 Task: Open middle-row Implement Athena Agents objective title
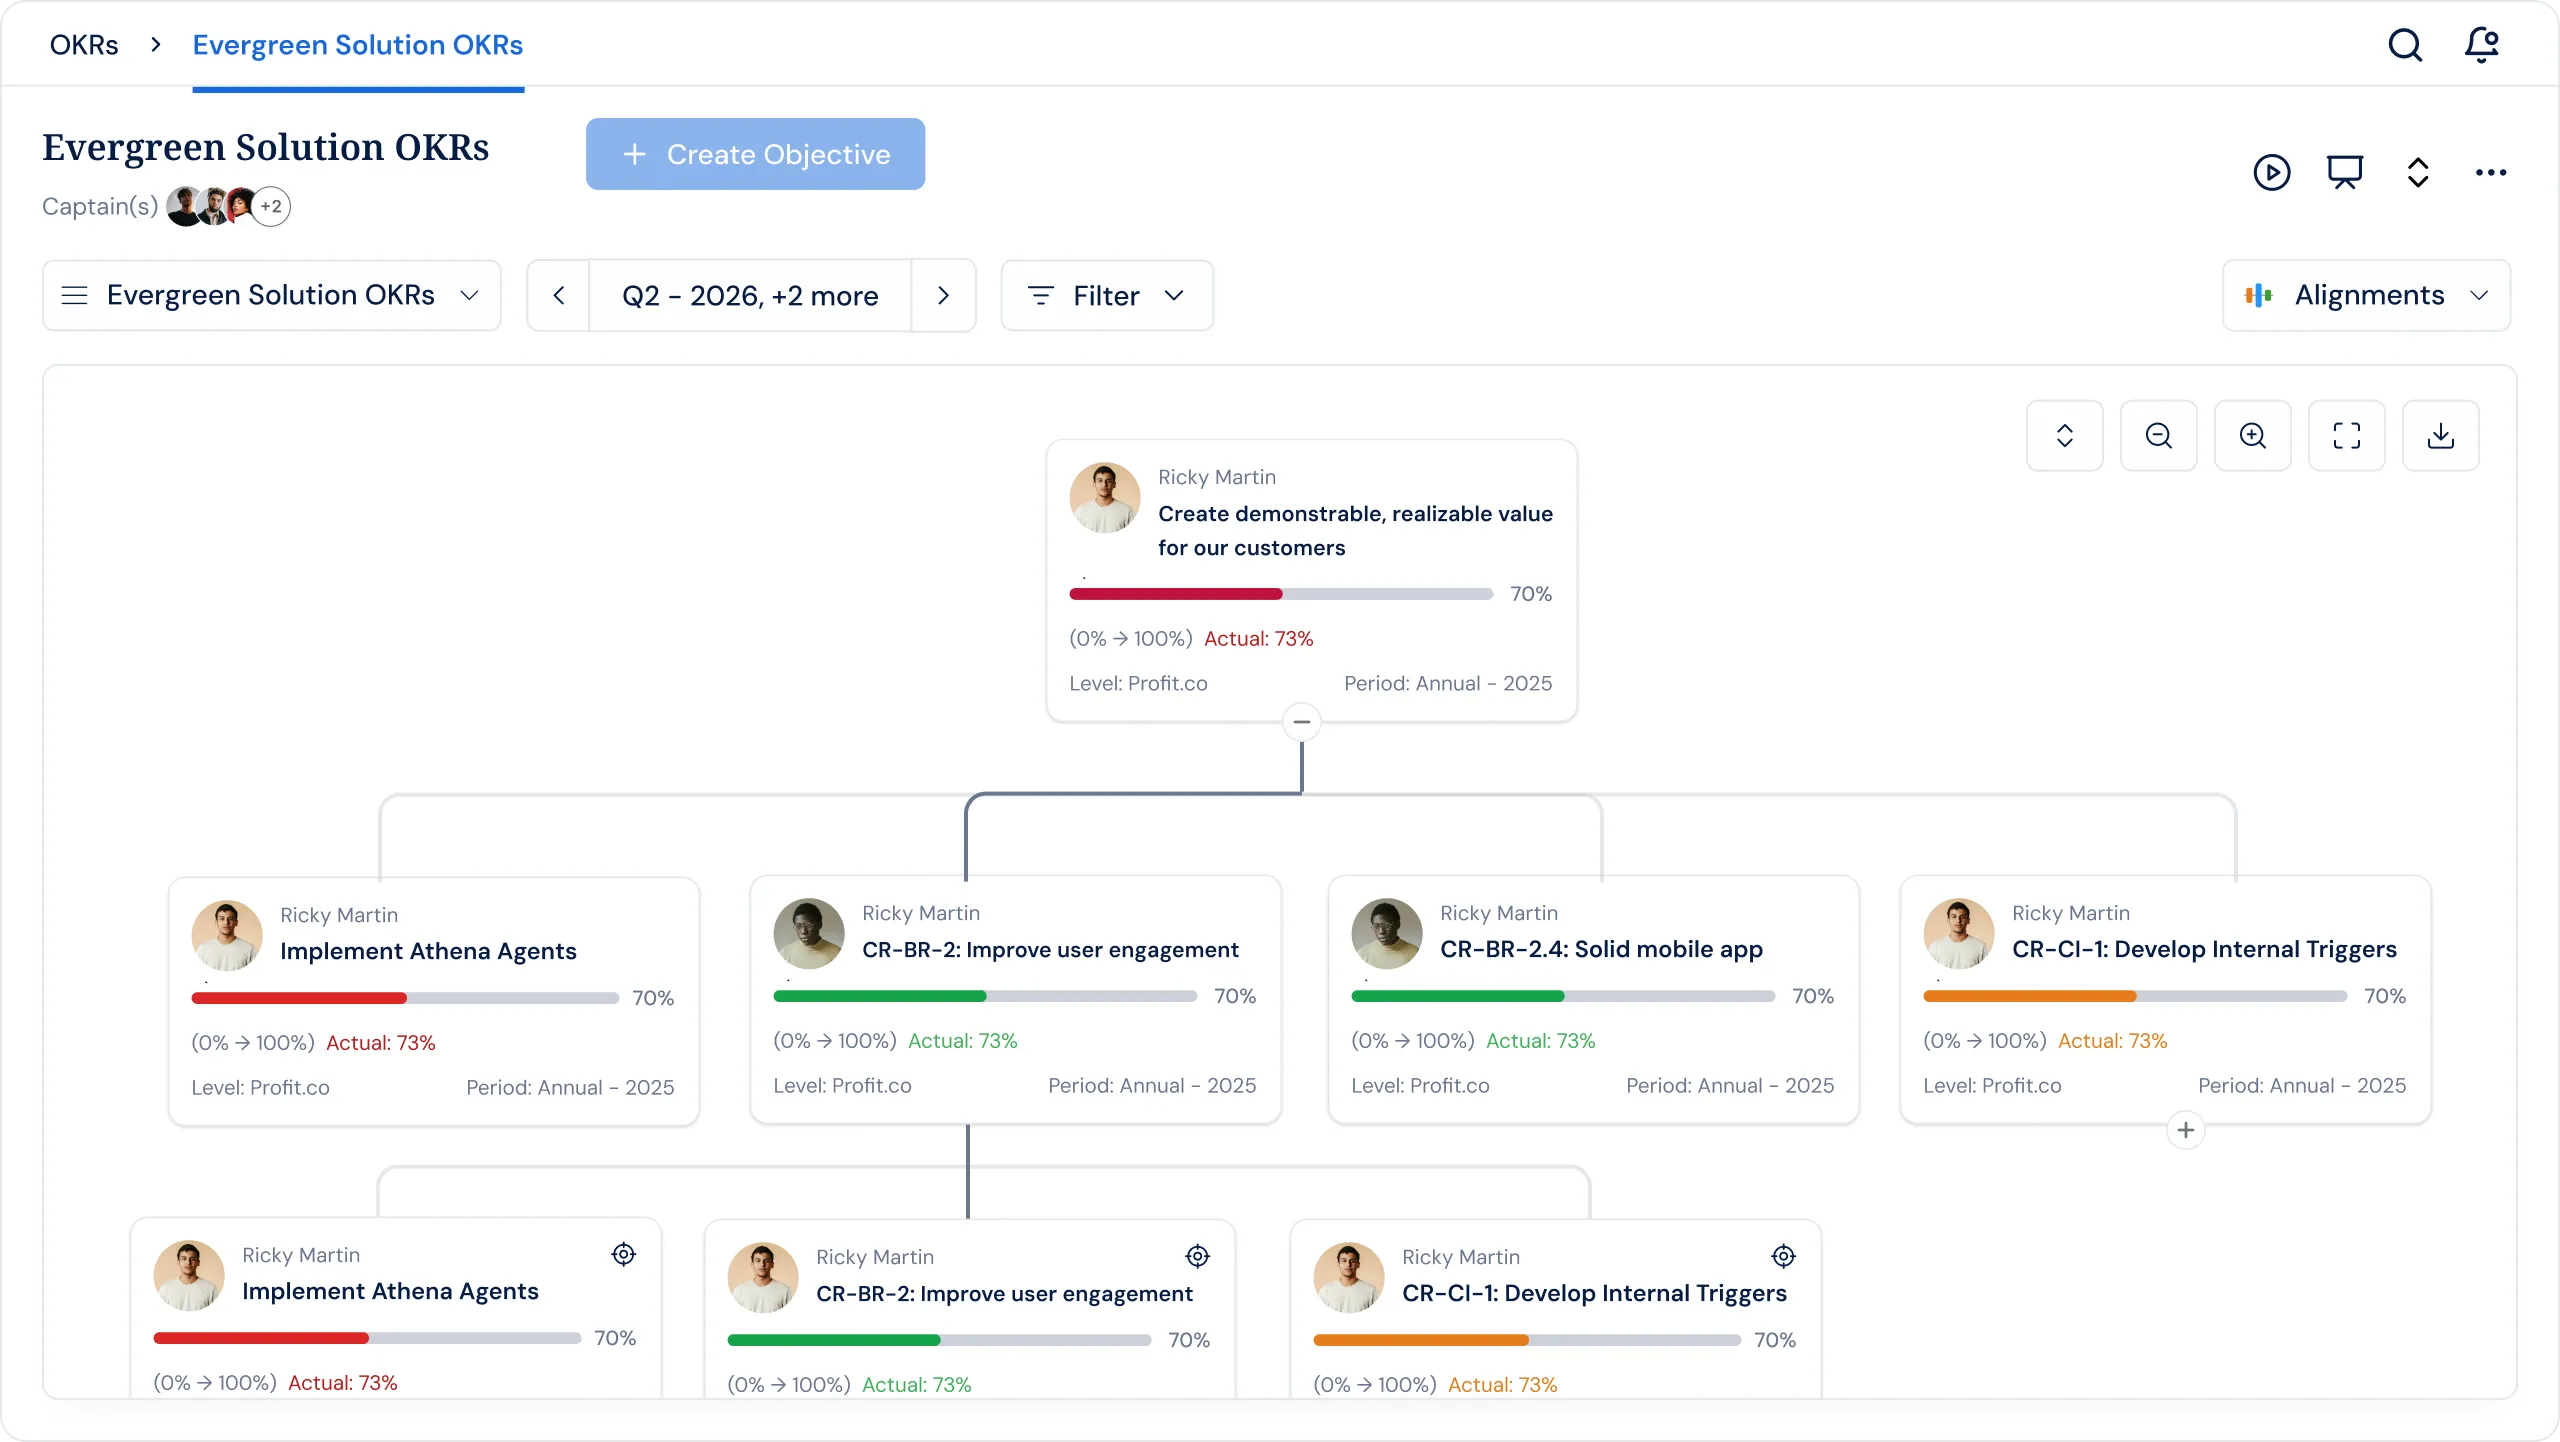(428, 951)
